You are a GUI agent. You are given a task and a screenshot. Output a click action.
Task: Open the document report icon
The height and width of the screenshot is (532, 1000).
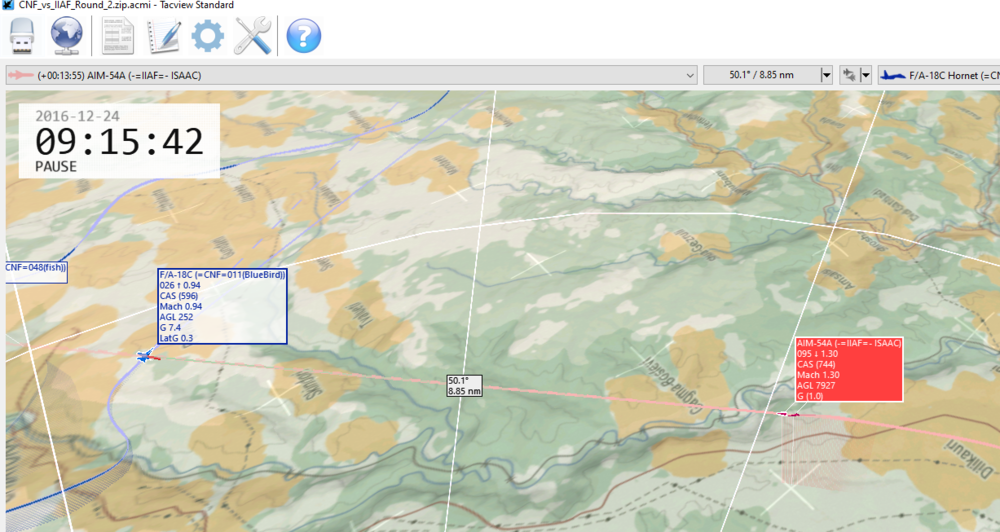pyautogui.click(x=117, y=36)
